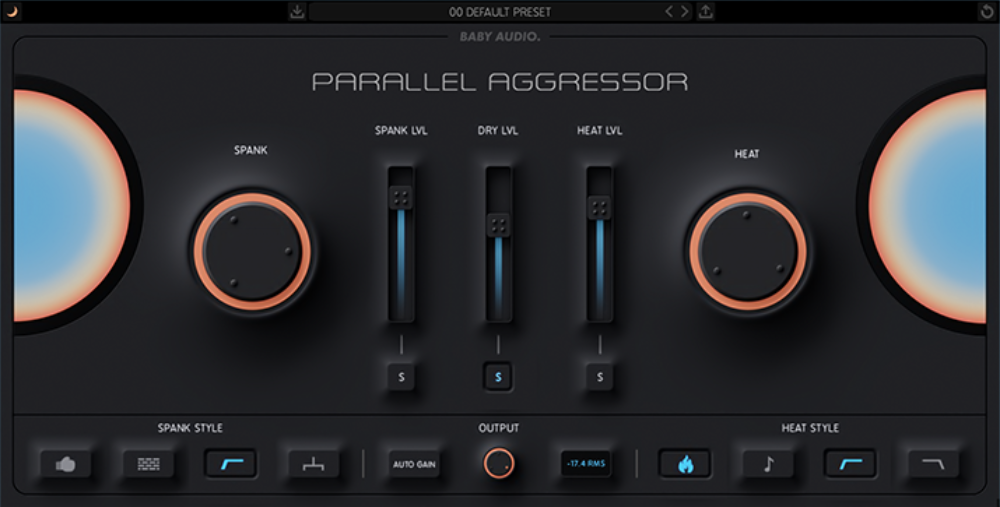
Task: Select the fist Spank Style icon
Action: [x=66, y=464]
